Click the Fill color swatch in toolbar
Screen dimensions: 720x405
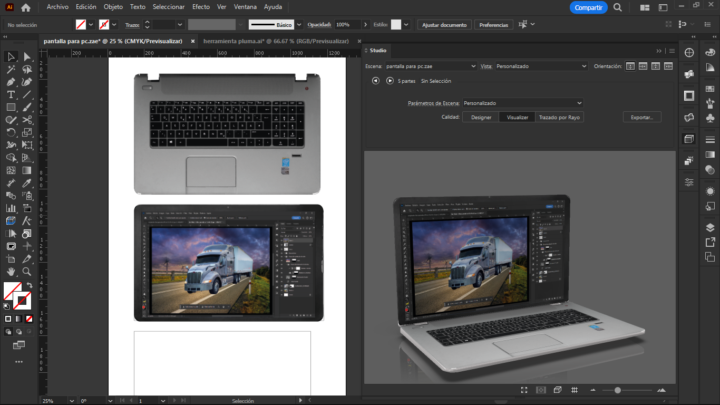pyautogui.click(x=12, y=291)
